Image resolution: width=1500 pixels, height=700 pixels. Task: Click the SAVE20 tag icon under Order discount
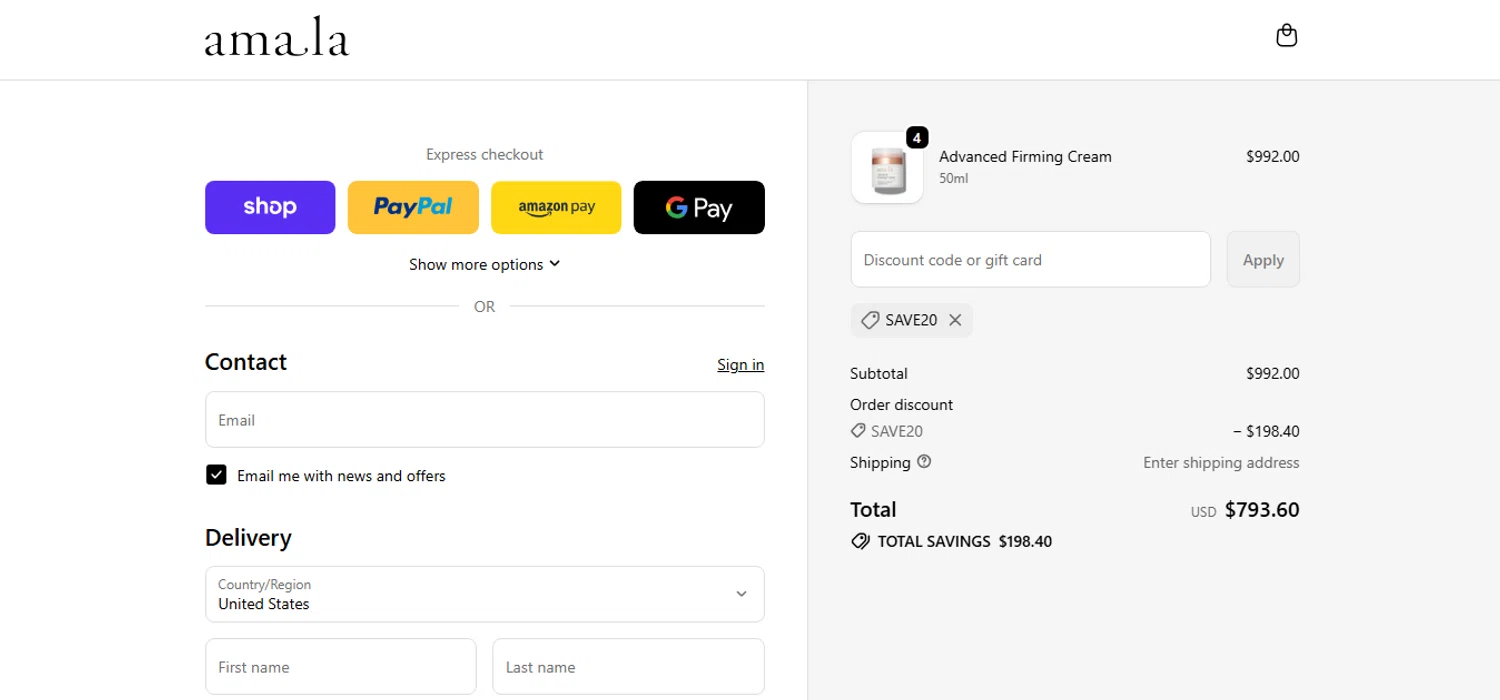[858, 431]
